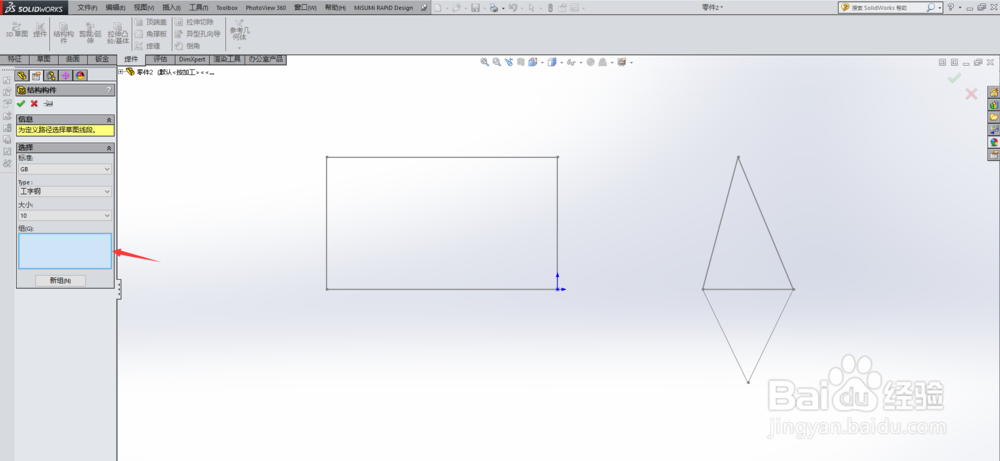Expand the 零件2 flyout tree node
Screen dimensions: 1000x461
pos(121,72)
